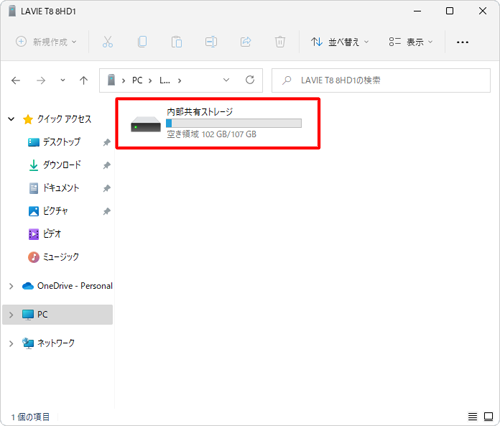Click the 1 個の項目 status text
Viewport: 500px width, 426px height.
pyautogui.click(x=30, y=417)
